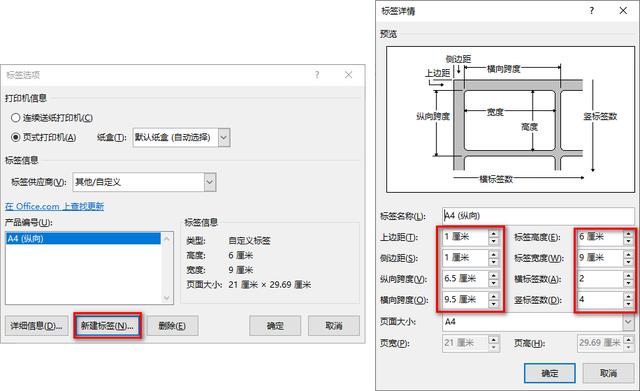The image size is (640, 391).
Task: Decrease 标签宽度 with the down arrow
Action: [x=629, y=262]
